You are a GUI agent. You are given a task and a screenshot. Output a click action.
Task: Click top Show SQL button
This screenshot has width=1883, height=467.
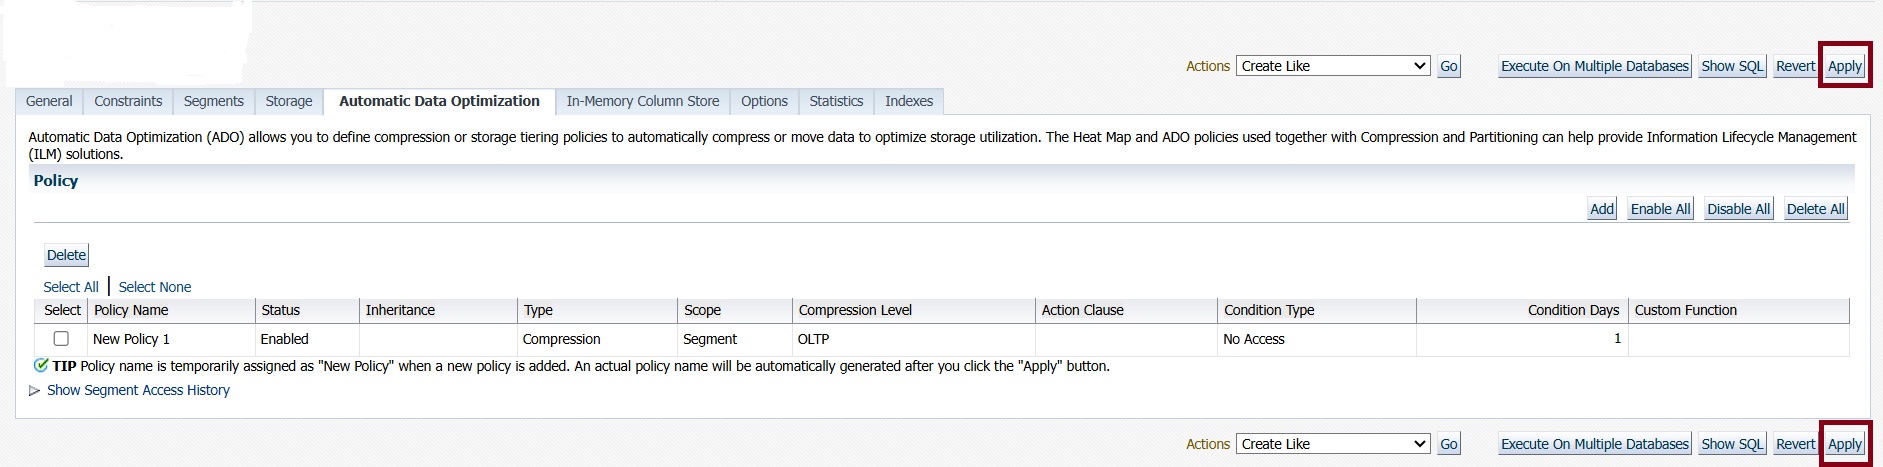point(1732,66)
